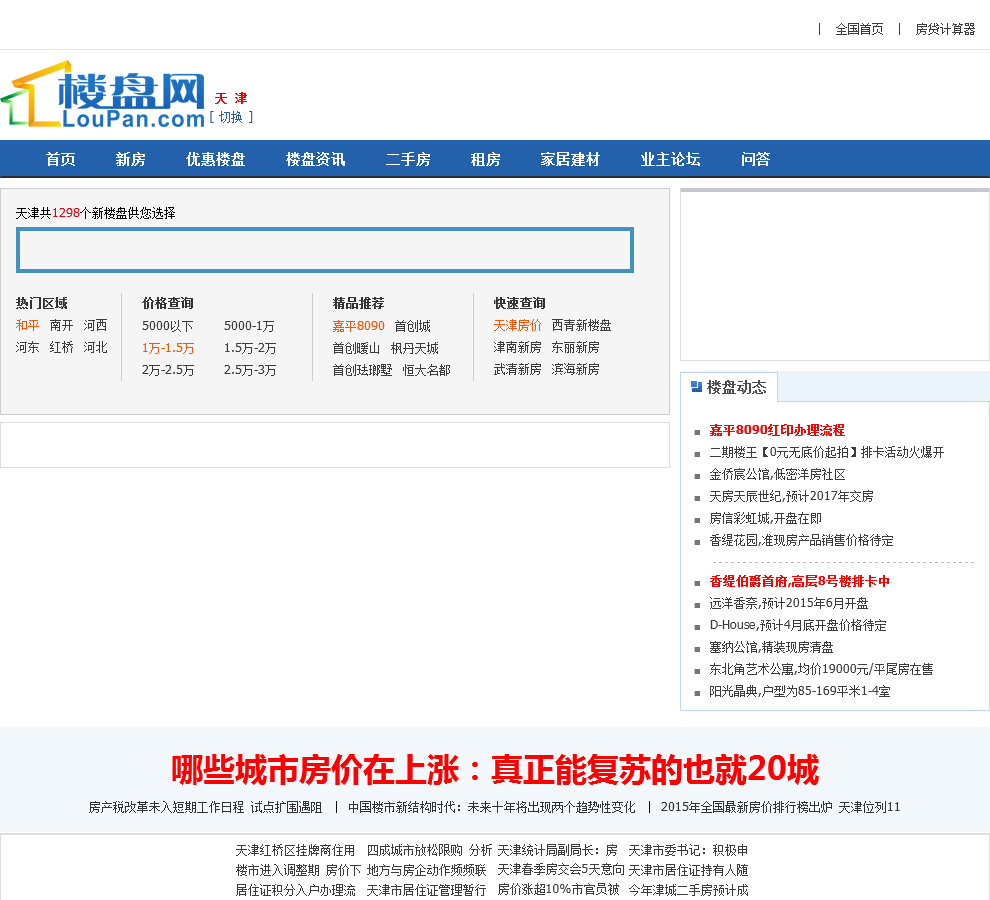Image resolution: width=990 pixels, height=900 pixels.
Task: Open news D-House,预计4月底开盘价格待定
Action: [x=797, y=625]
